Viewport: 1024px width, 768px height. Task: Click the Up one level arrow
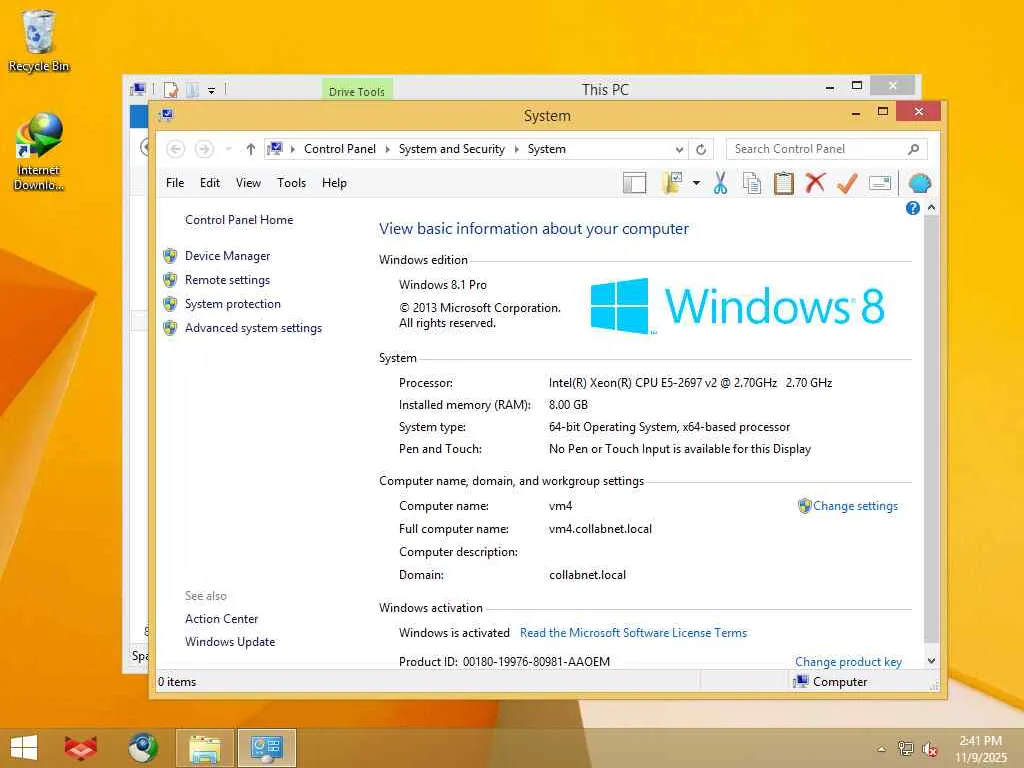point(250,149)
